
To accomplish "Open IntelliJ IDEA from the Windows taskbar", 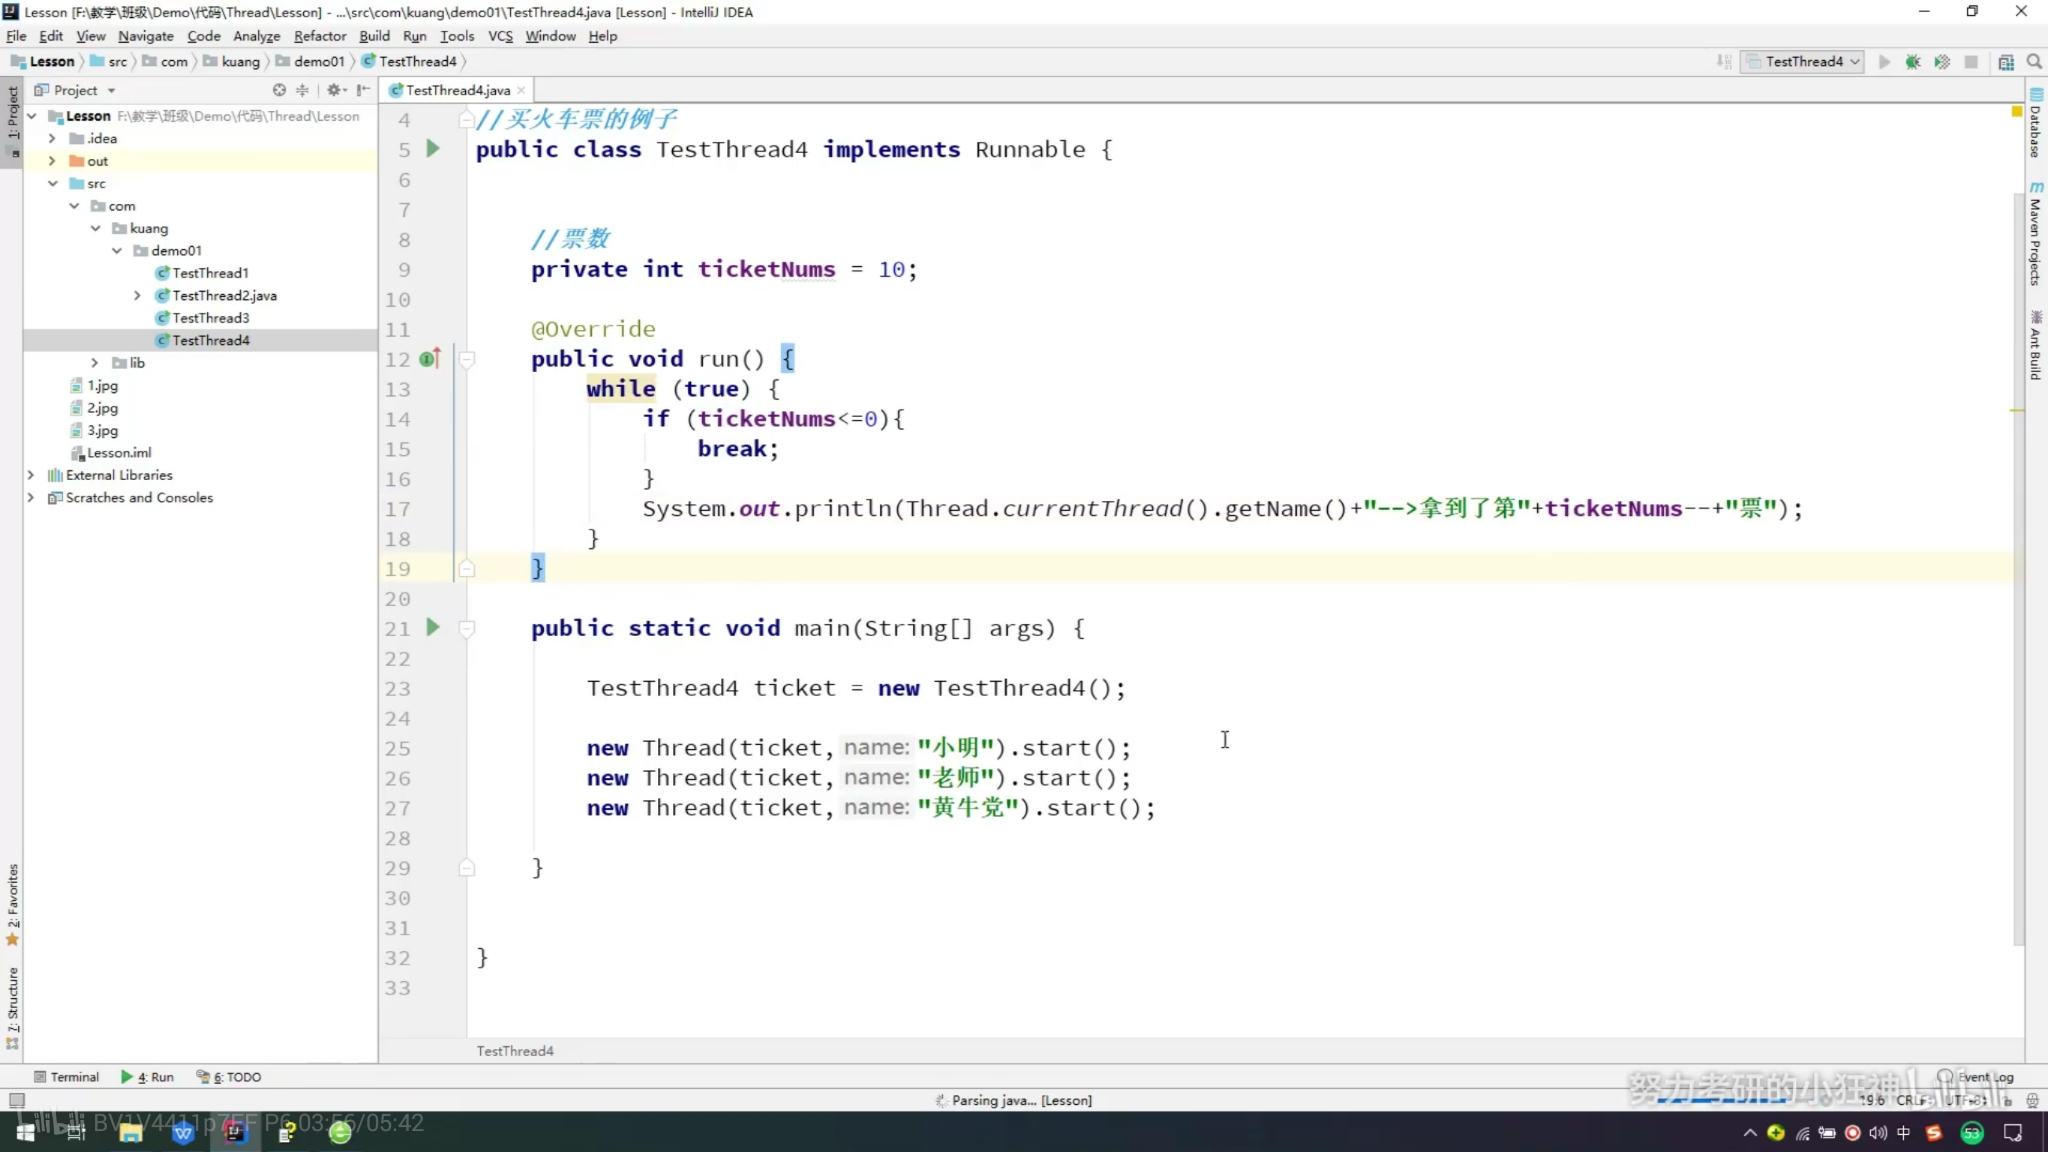I will tap(235, 1132).
